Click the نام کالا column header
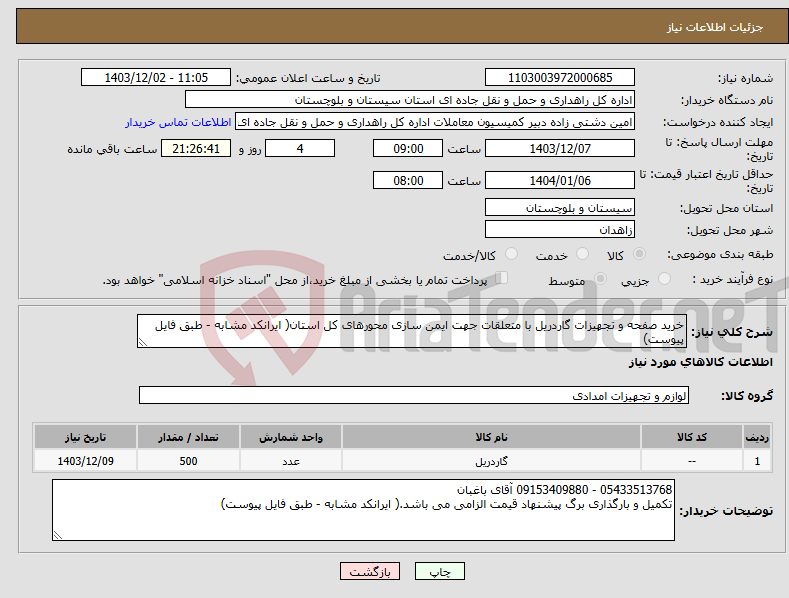 tap(491, 437)
